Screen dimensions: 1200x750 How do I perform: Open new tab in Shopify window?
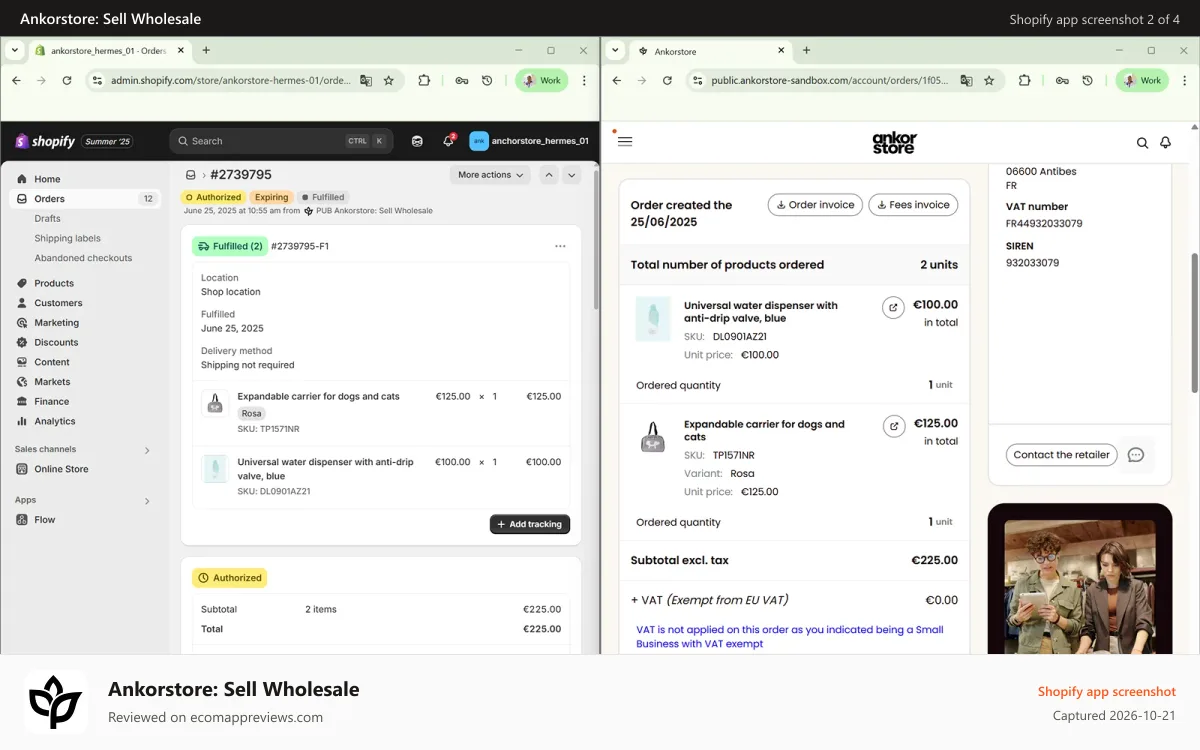pos(206,50)
